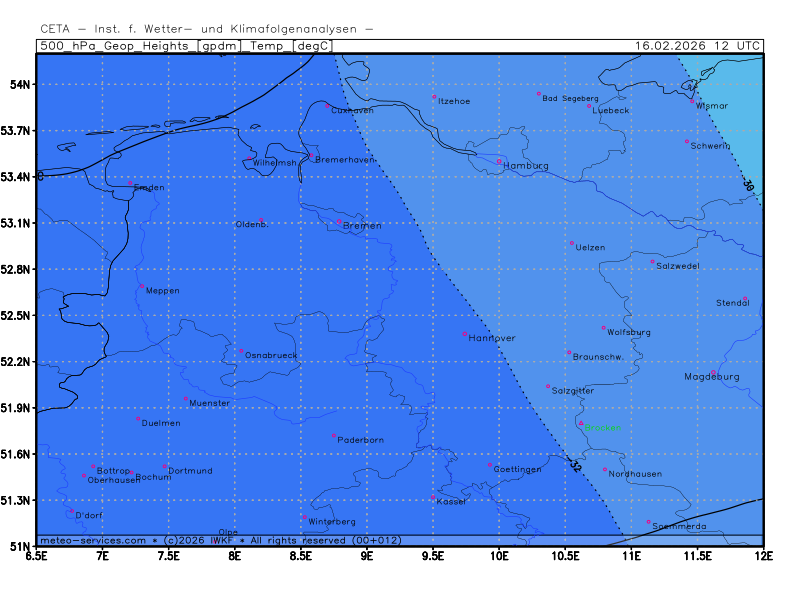The image size is (800, 600).
Task: Click the Wolfsburg city label
Action: point(629,332)
